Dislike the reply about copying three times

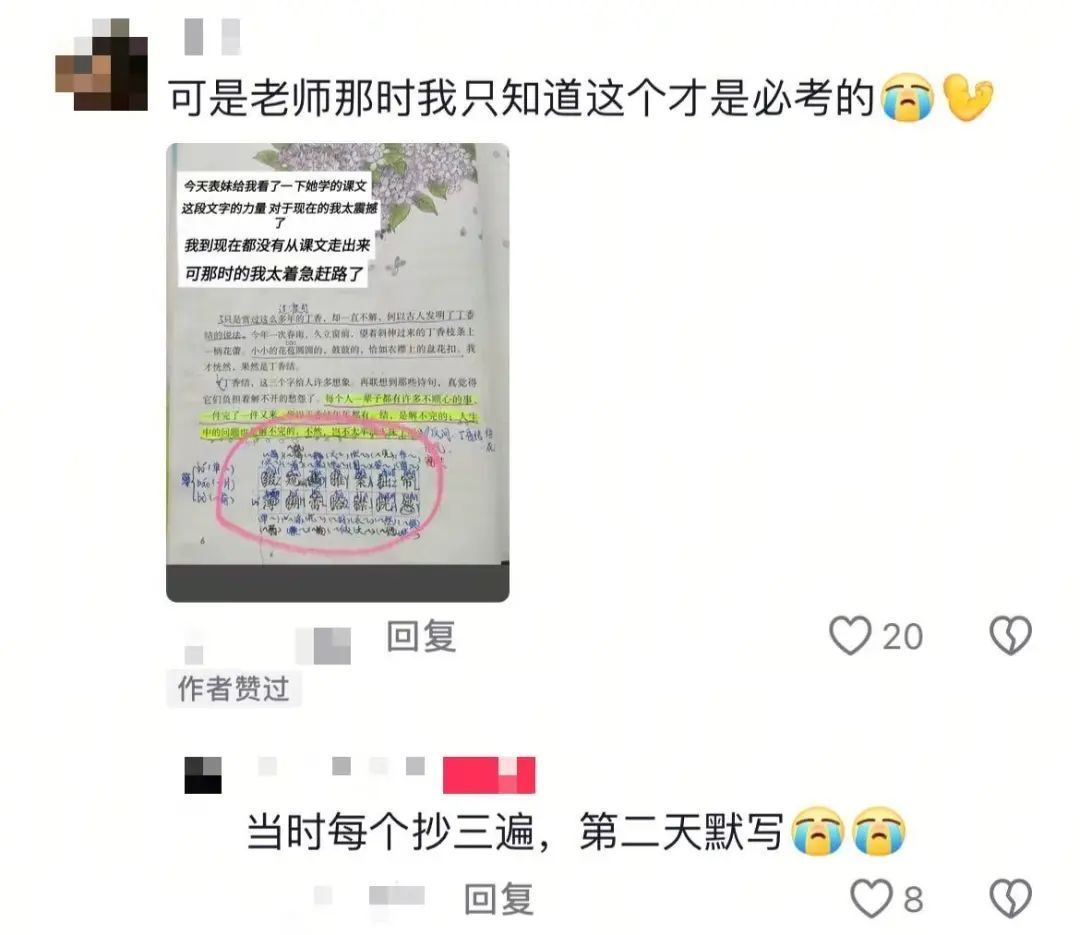(x=1010, y=898)
